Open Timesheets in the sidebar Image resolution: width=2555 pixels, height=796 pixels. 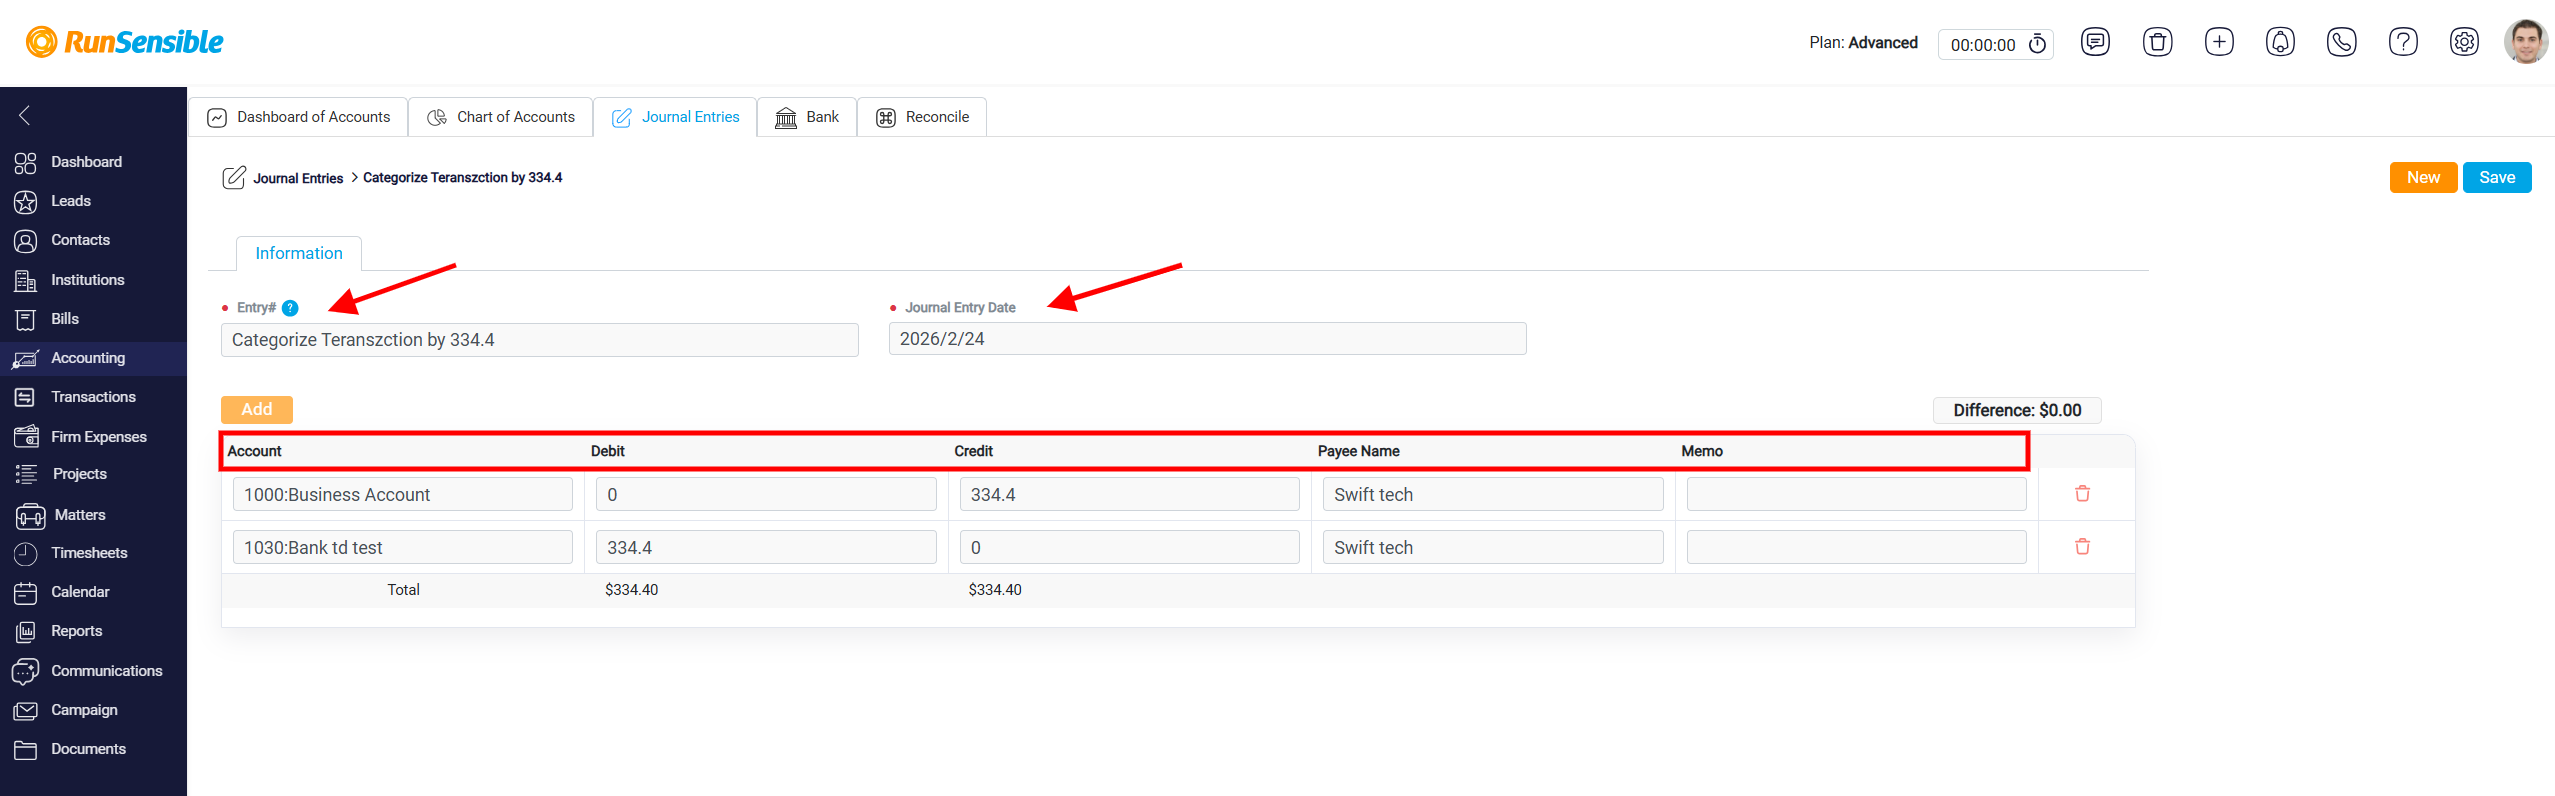click(89, 553)
